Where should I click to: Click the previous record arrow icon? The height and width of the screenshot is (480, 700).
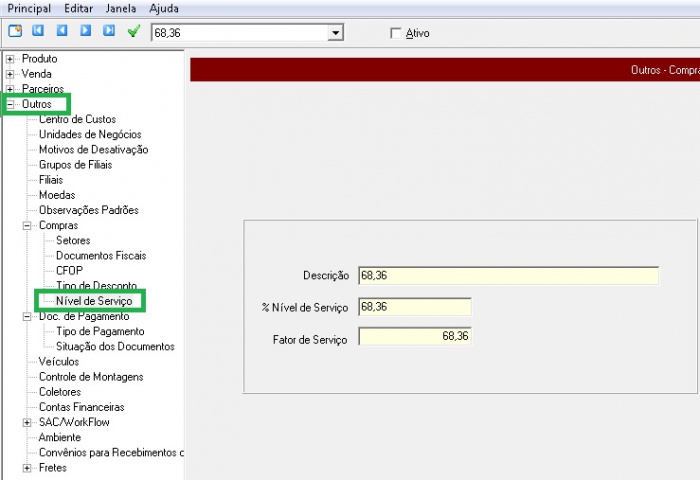click(x=62, y=31)
